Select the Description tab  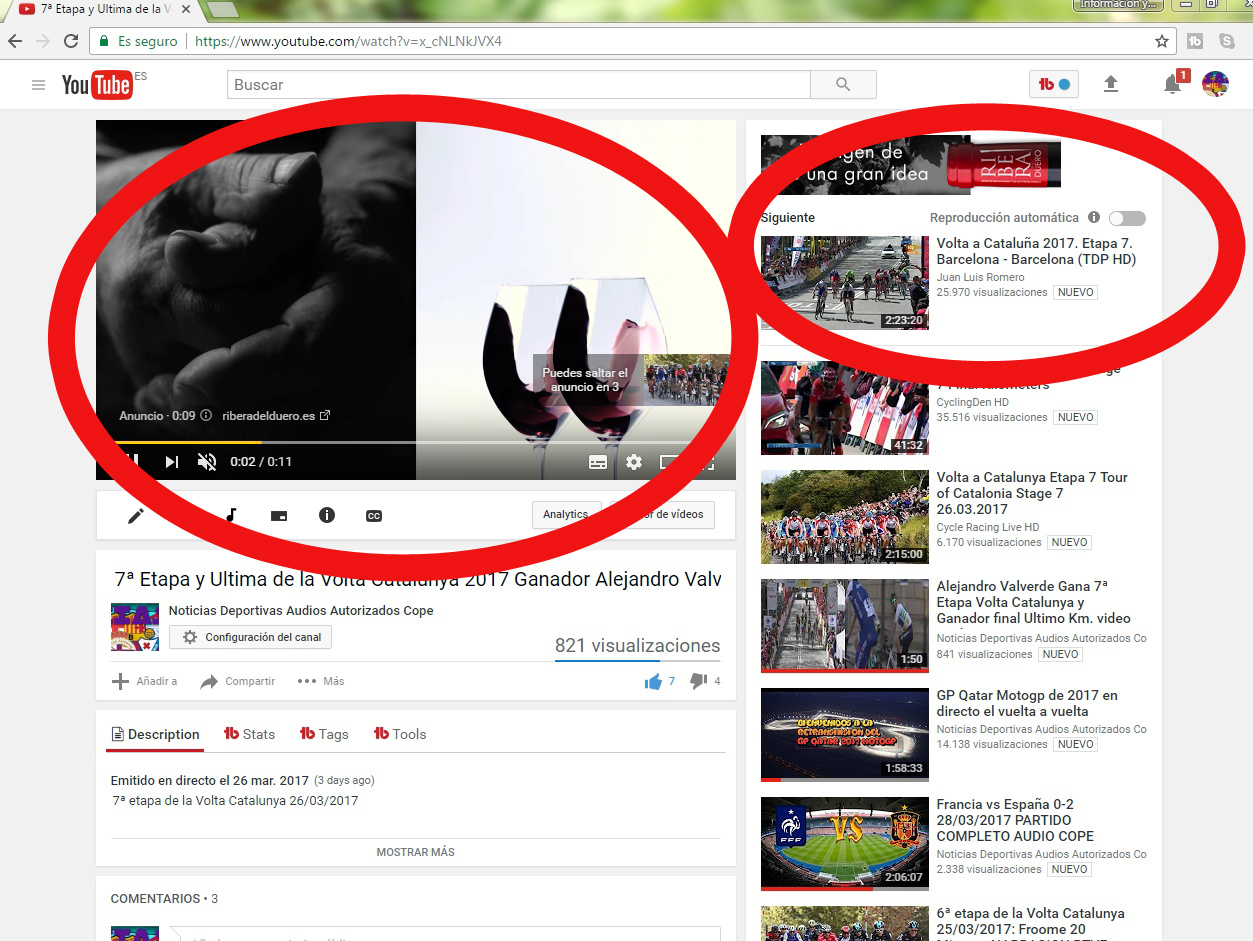point(155,734)
